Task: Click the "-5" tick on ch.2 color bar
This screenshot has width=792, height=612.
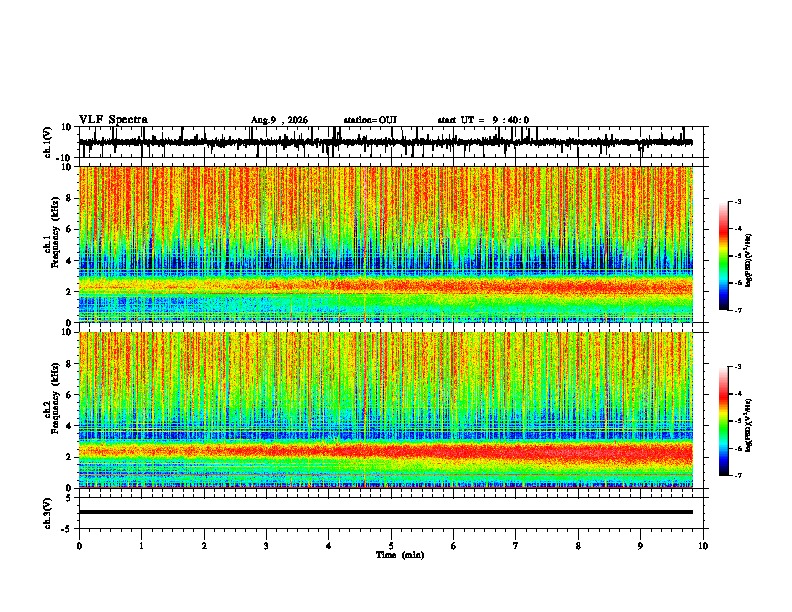Action: click(738, 421)
